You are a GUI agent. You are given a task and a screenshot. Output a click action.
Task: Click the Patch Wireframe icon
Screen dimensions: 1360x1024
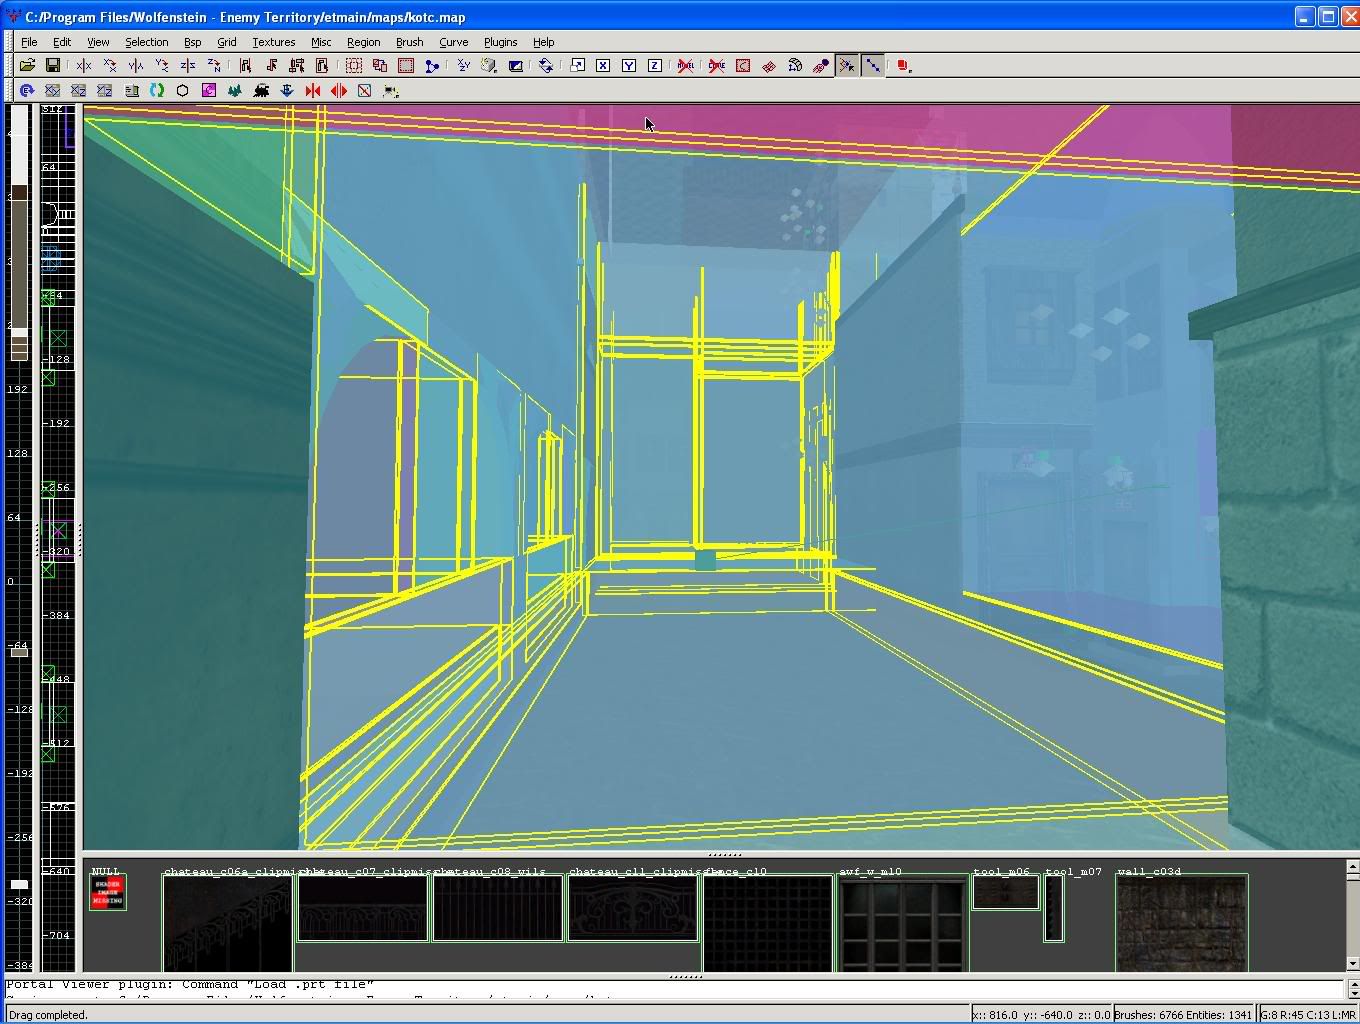point(769,66)
